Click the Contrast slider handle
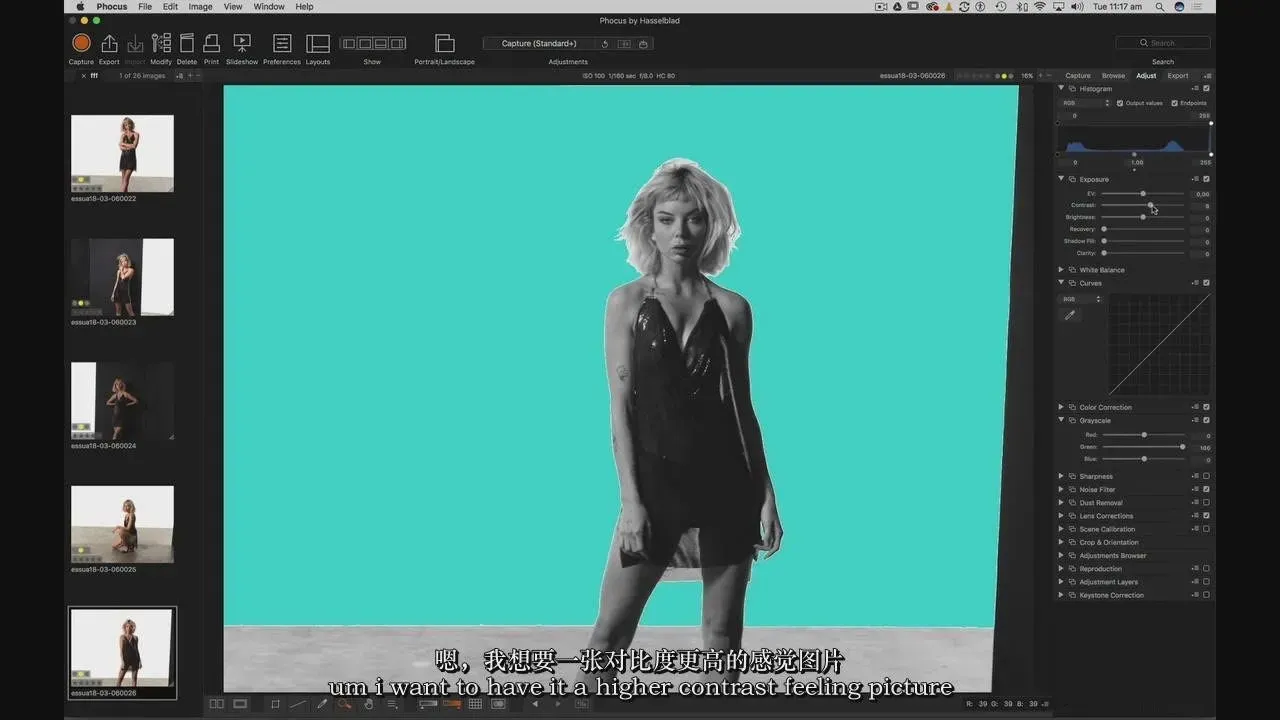The image size is (1280, 720). click(1150, 205)
